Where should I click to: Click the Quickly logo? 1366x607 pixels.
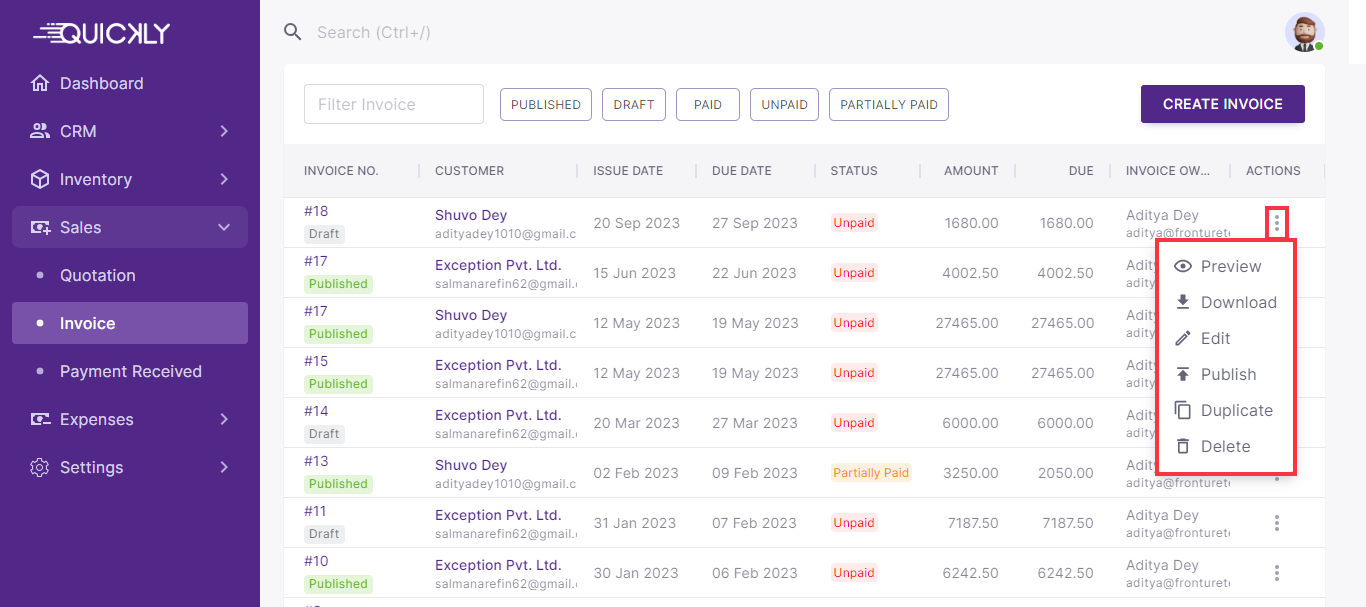click(102, 33)
